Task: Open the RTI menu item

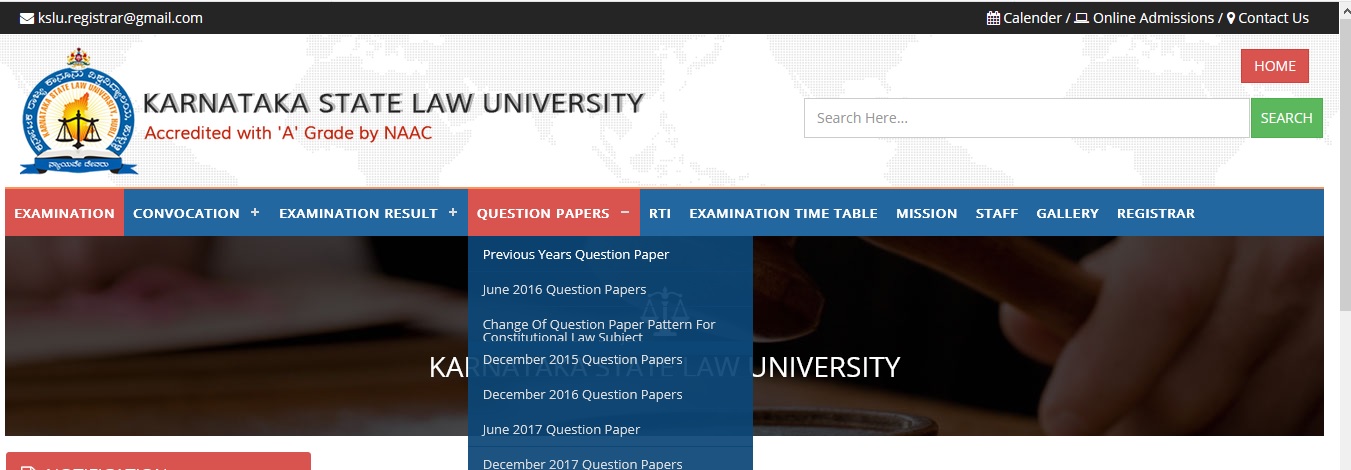Action: coord(660,213)
